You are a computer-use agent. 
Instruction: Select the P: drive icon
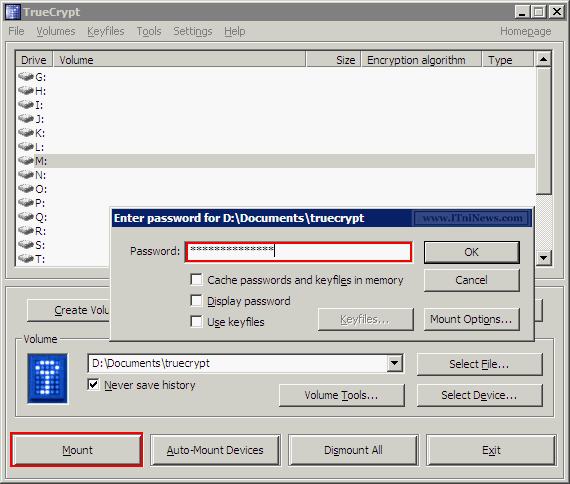point(26,202)
